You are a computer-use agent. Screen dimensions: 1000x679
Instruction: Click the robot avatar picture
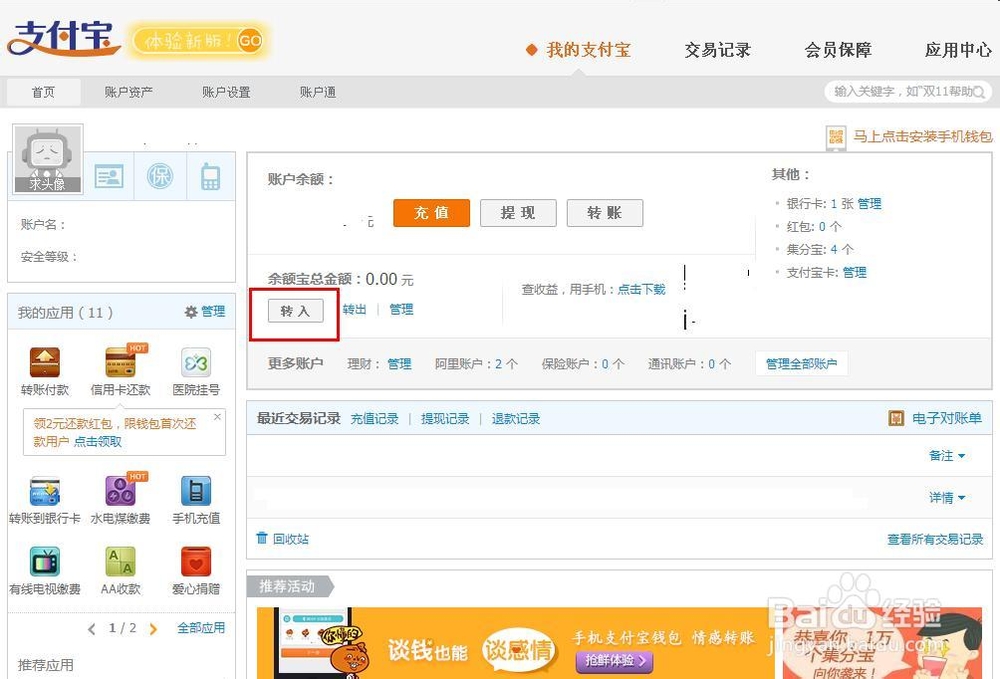point(48,159)
